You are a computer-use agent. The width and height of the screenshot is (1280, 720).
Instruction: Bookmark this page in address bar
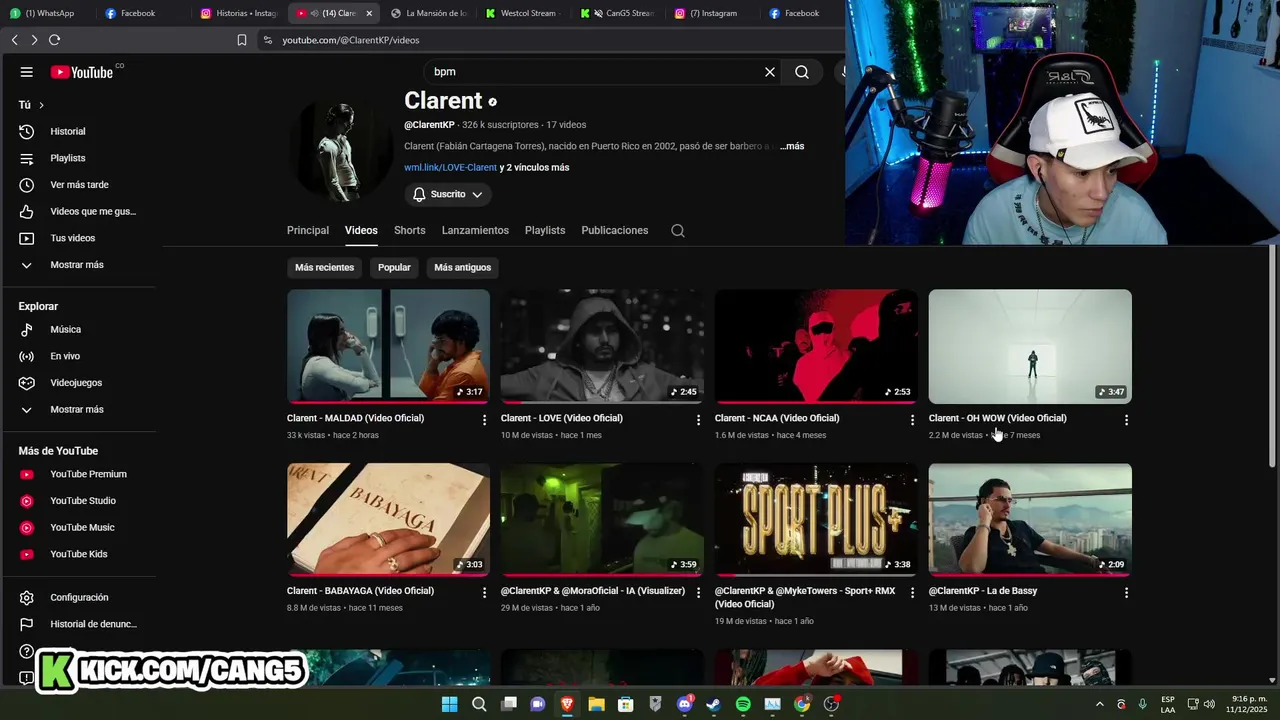tap(242, 40)
